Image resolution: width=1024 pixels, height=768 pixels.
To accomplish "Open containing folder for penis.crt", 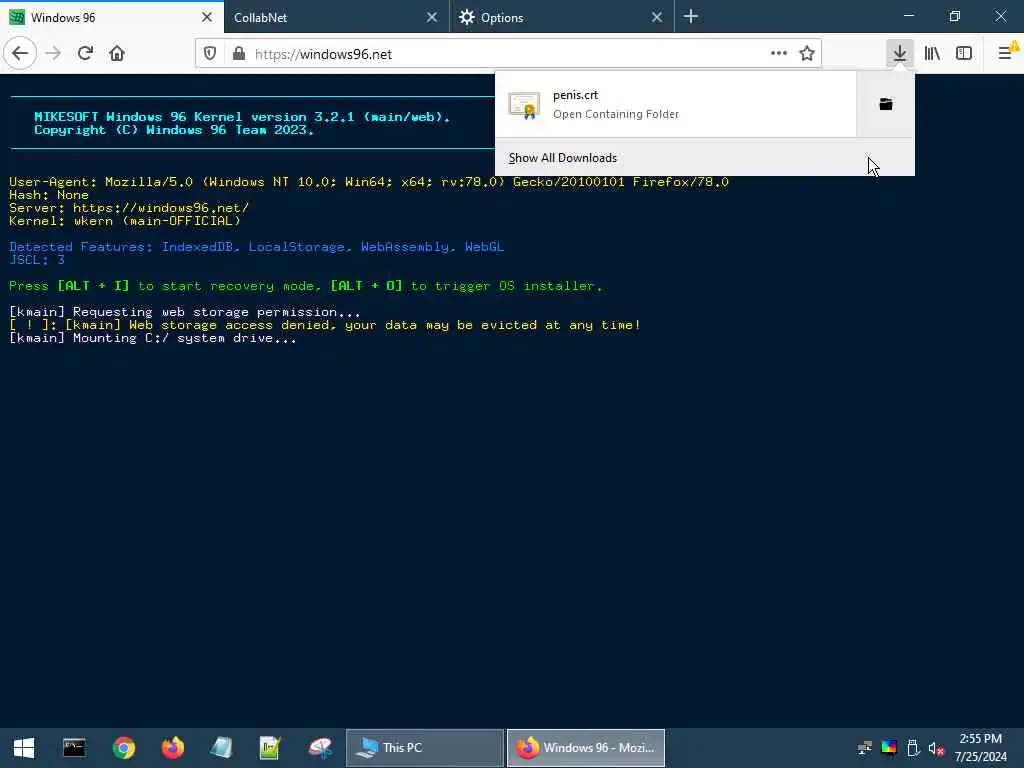I will (x=886, y=104).
